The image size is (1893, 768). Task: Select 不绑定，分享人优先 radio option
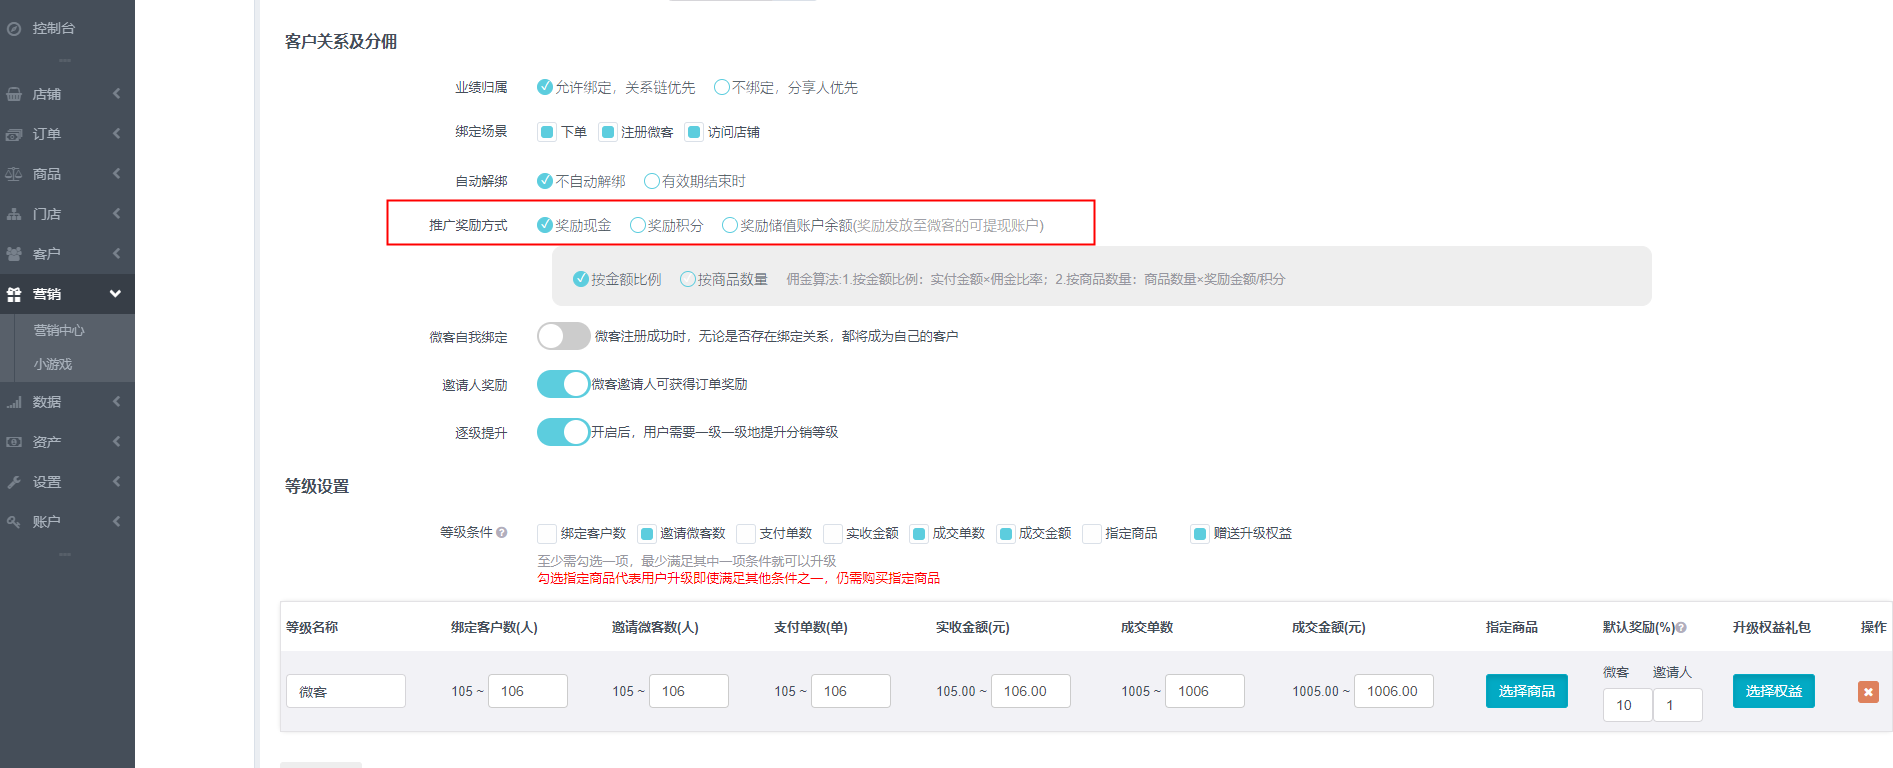click(x=722, y=87)
